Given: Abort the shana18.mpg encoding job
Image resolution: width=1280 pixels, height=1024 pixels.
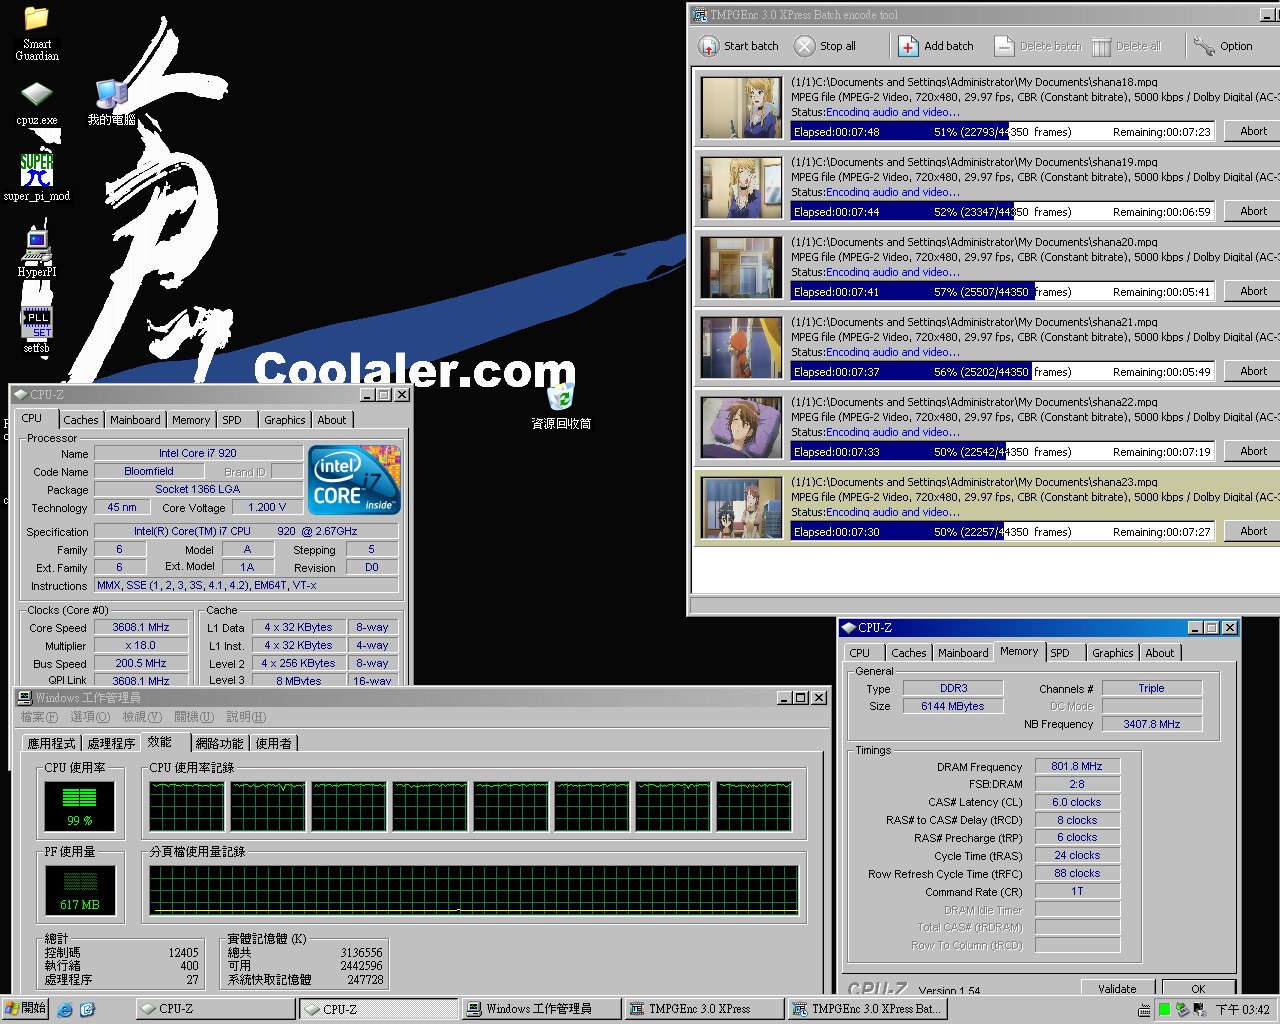Looking at the screenshot, I should pyautogui.click(x=1253, y=131).
